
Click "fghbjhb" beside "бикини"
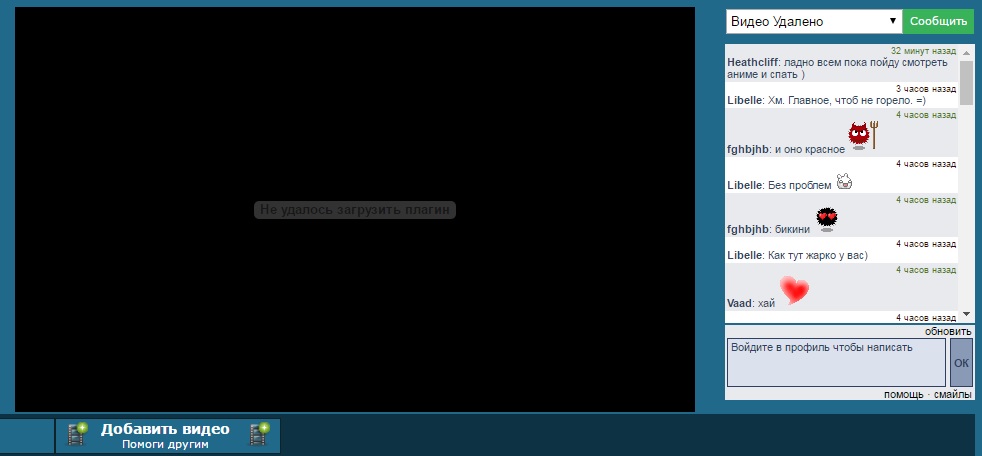tap(748, 229)
